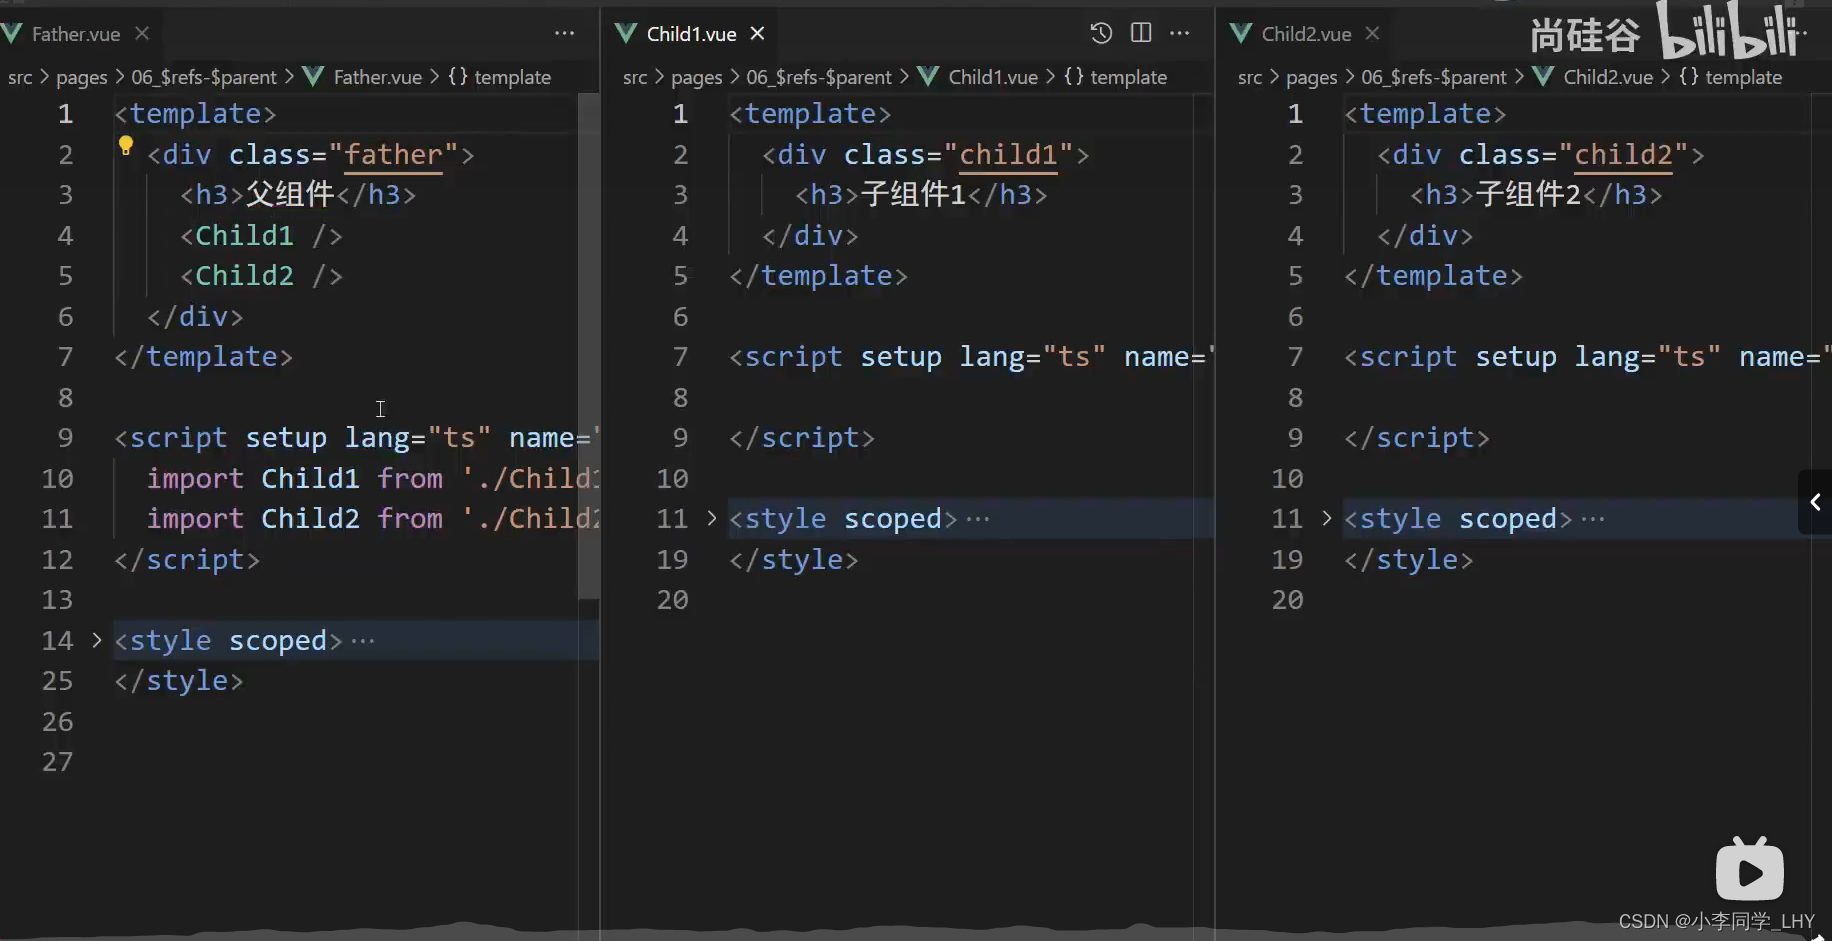Image resolution: width=1832 pixels, height=941 pixels.
Task: Click the lightbulb quick-fix icon in Father.vue
Action: click(x=126, y=146)
